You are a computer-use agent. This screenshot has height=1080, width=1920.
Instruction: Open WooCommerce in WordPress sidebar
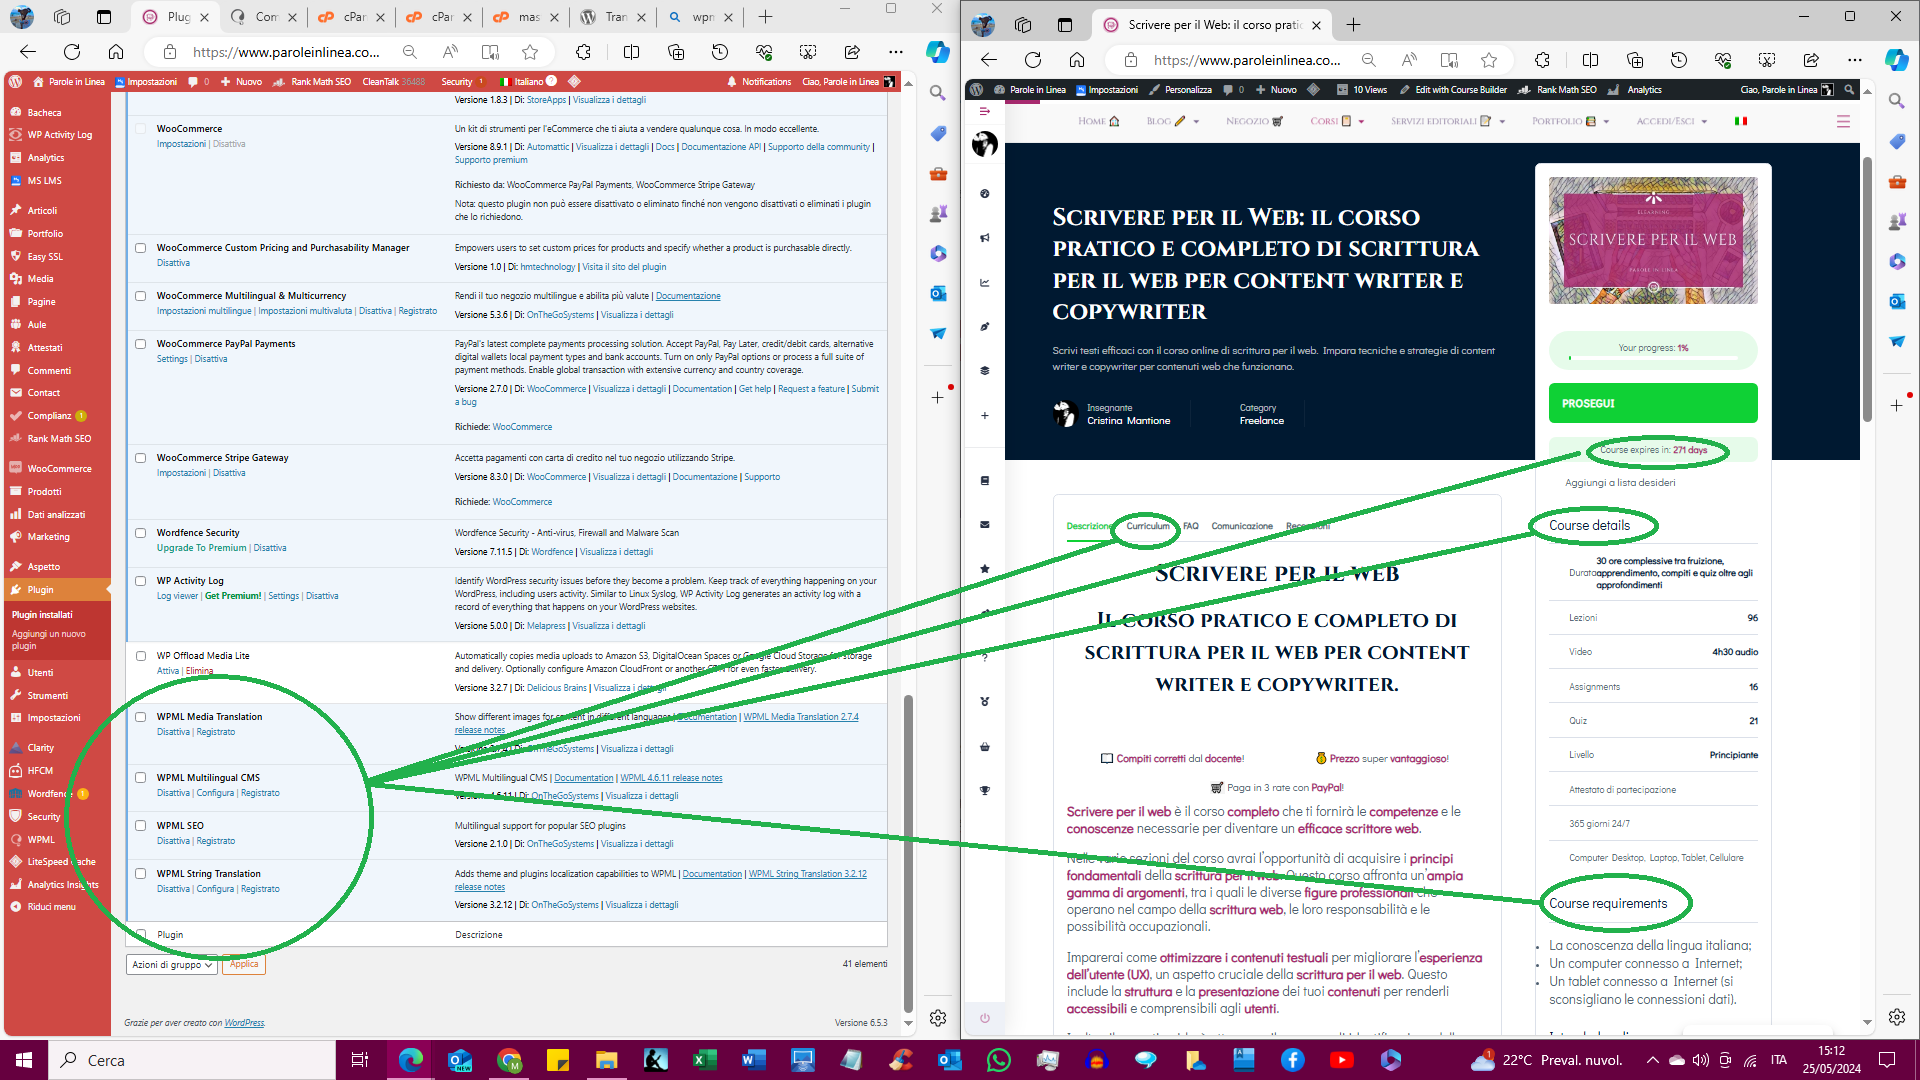58,469
